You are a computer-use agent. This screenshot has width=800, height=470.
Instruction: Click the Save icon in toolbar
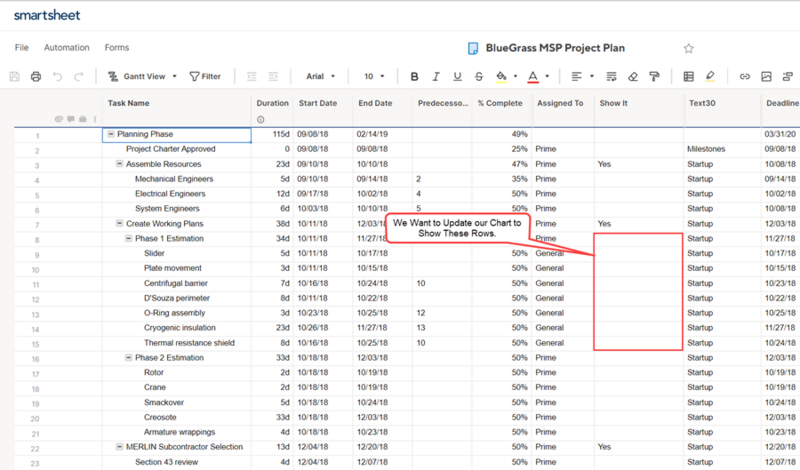tap(14, 77)
